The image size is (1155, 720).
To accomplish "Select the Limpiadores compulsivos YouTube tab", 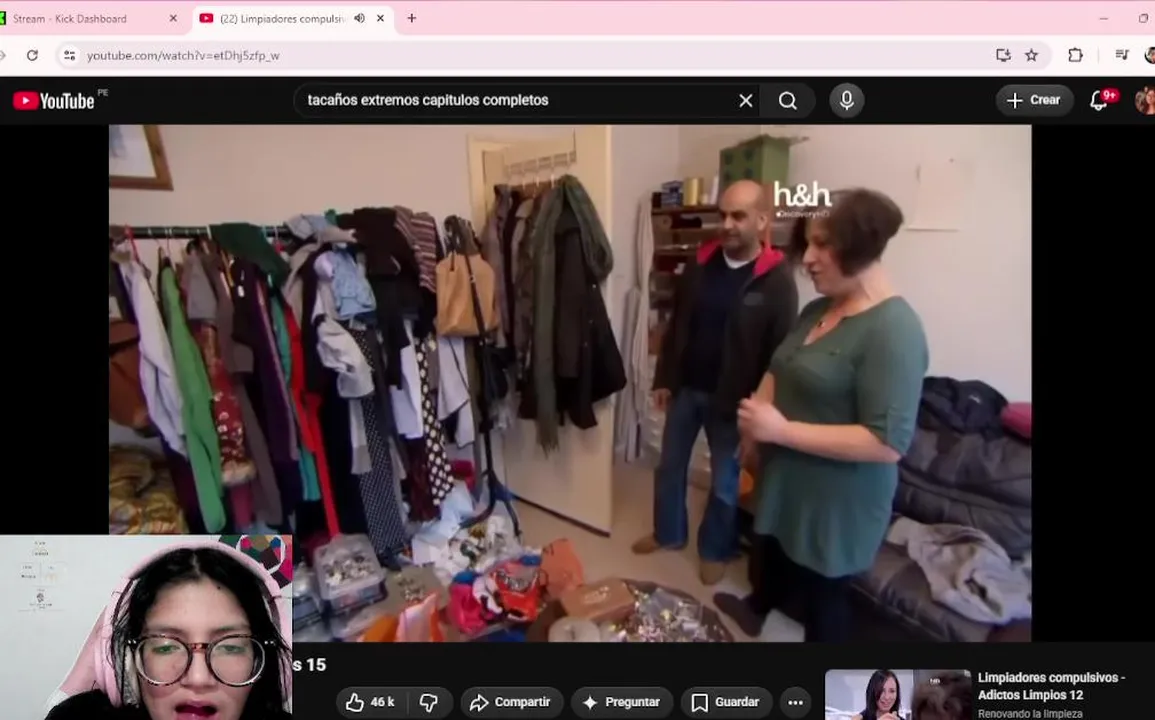I will tap(283, 18).
